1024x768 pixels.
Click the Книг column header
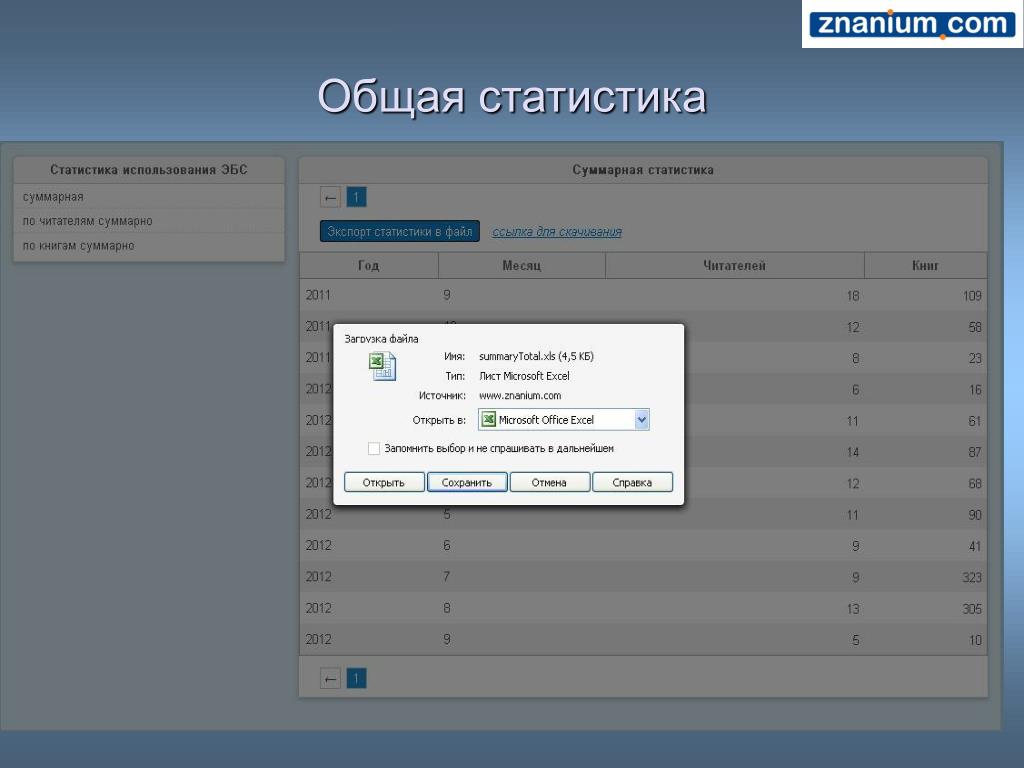pyautogui.click(x=925, y=266)
